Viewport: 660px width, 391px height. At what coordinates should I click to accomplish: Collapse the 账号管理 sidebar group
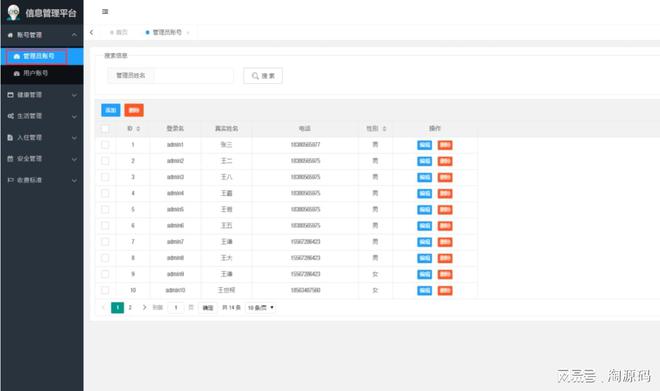pyautogui.click(x=42, y=35)
